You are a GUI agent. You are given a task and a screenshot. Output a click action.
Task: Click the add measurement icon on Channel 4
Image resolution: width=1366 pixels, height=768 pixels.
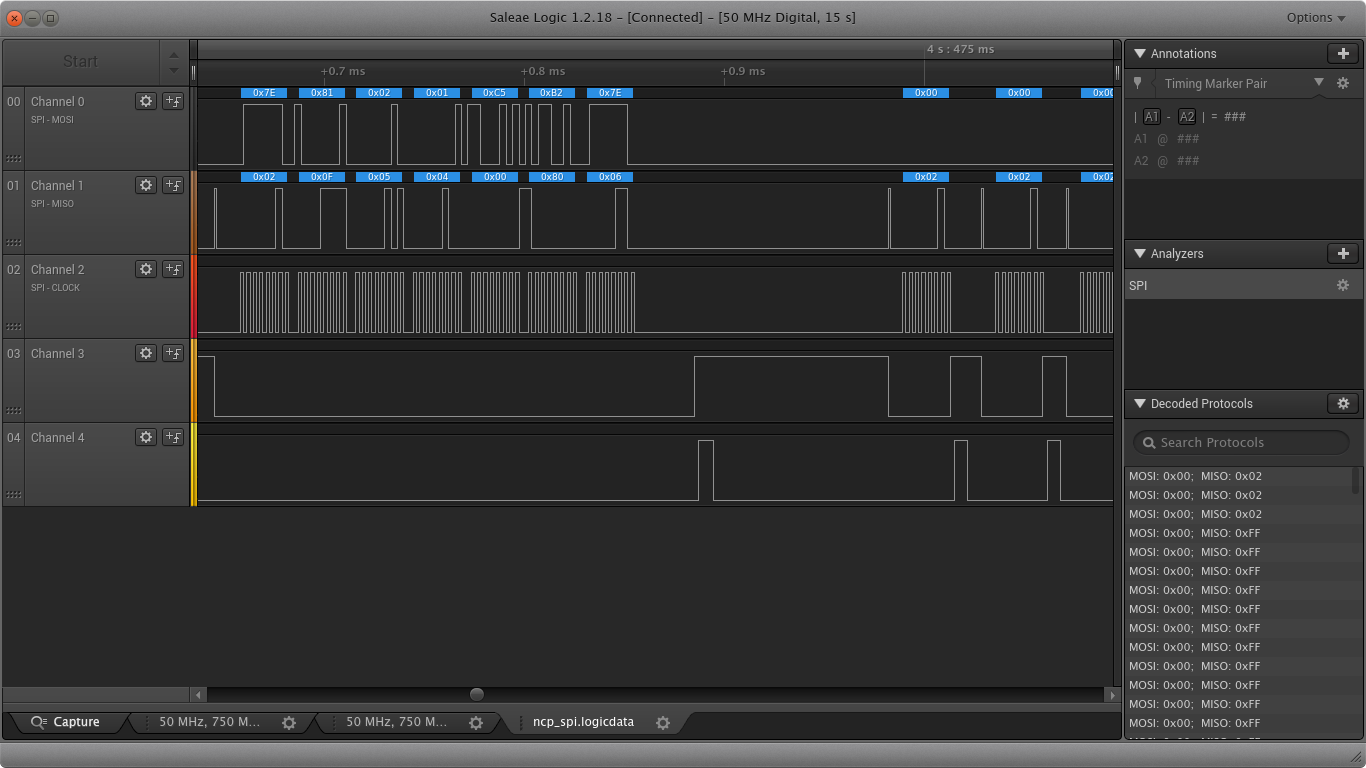[172, 437]
